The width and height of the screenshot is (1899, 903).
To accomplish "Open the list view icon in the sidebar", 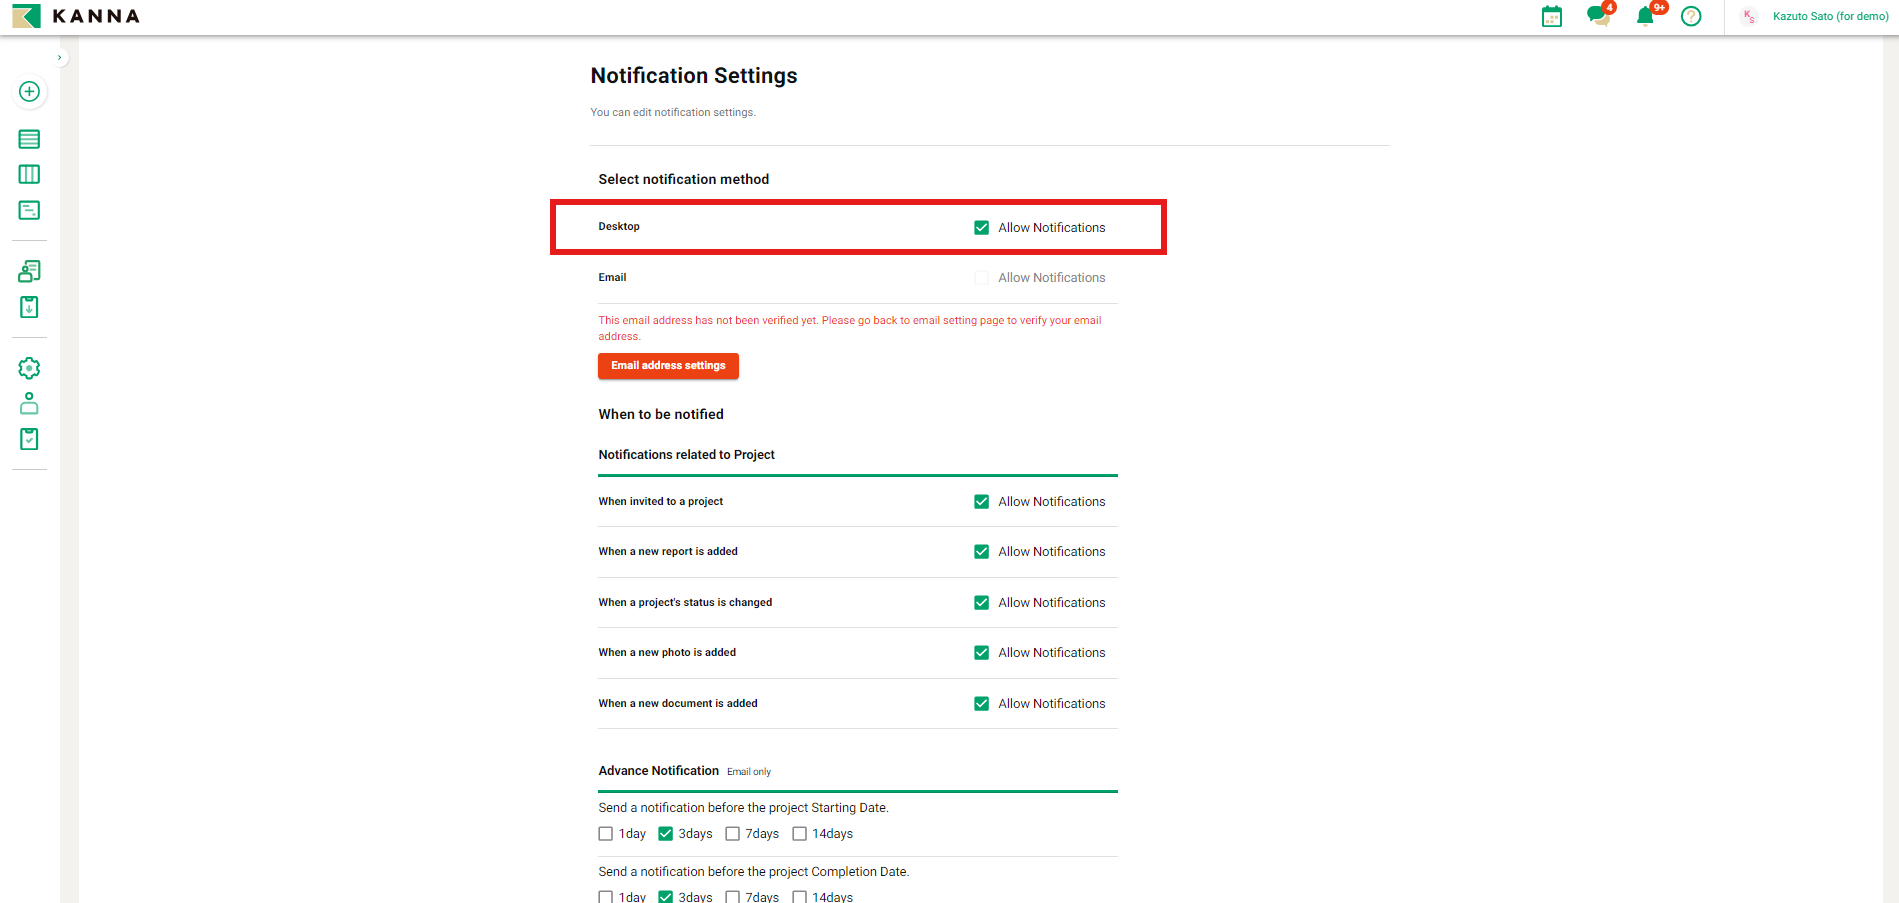I will [x=29, y=139].
